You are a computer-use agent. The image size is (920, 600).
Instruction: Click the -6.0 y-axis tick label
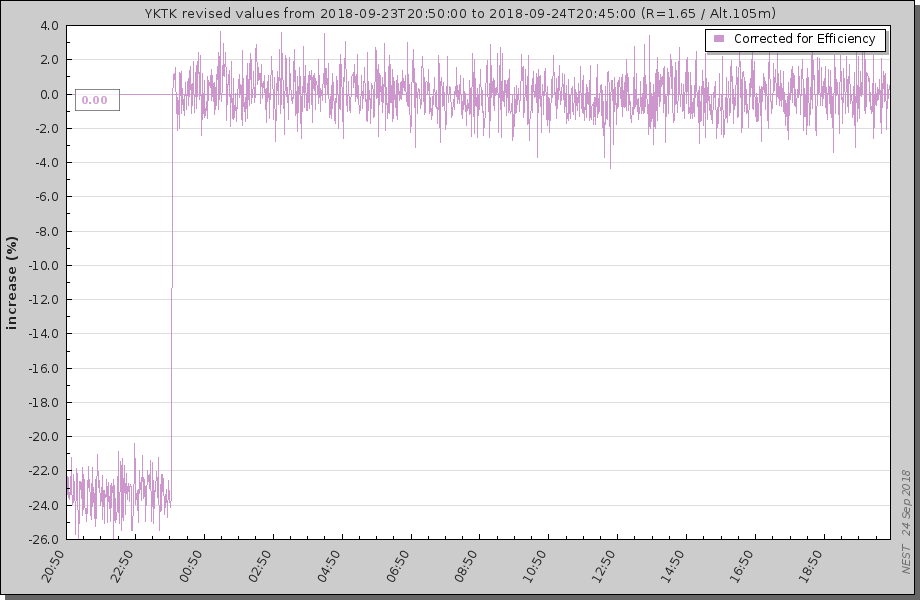(x=47, y=197)
